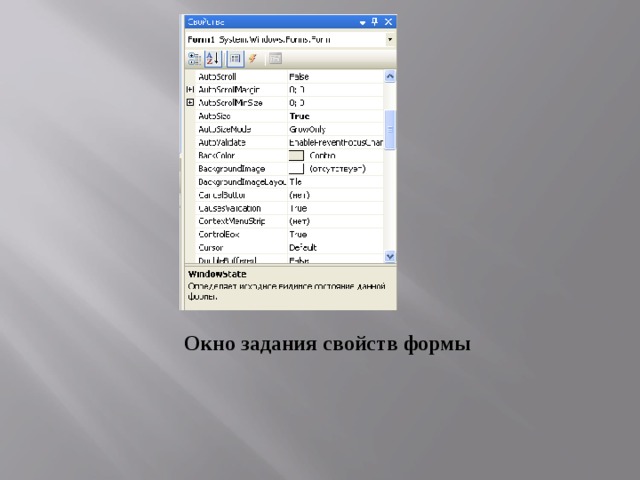Open the Events view via the lightning bolt icon
640x480 pixels.
tap(253, 58)
